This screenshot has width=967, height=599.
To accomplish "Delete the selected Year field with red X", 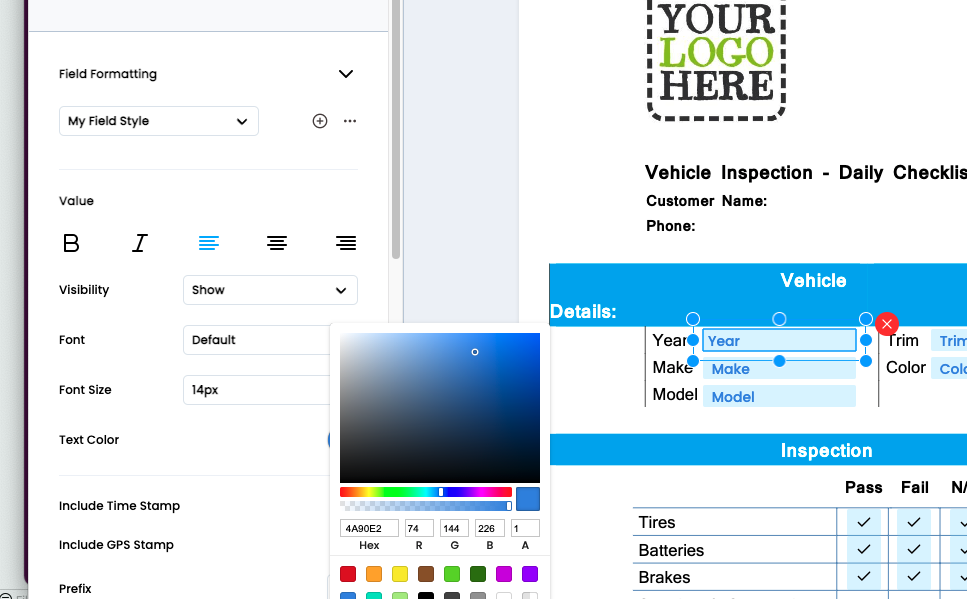I will [x=887, y=323].
